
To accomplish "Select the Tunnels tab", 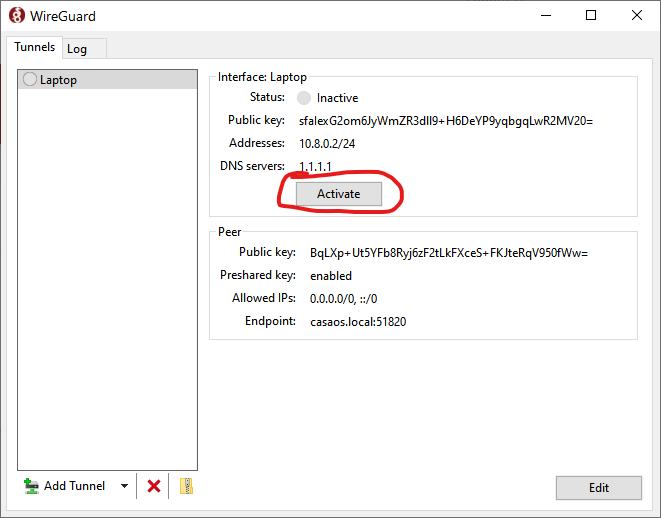I will (34, 47).
